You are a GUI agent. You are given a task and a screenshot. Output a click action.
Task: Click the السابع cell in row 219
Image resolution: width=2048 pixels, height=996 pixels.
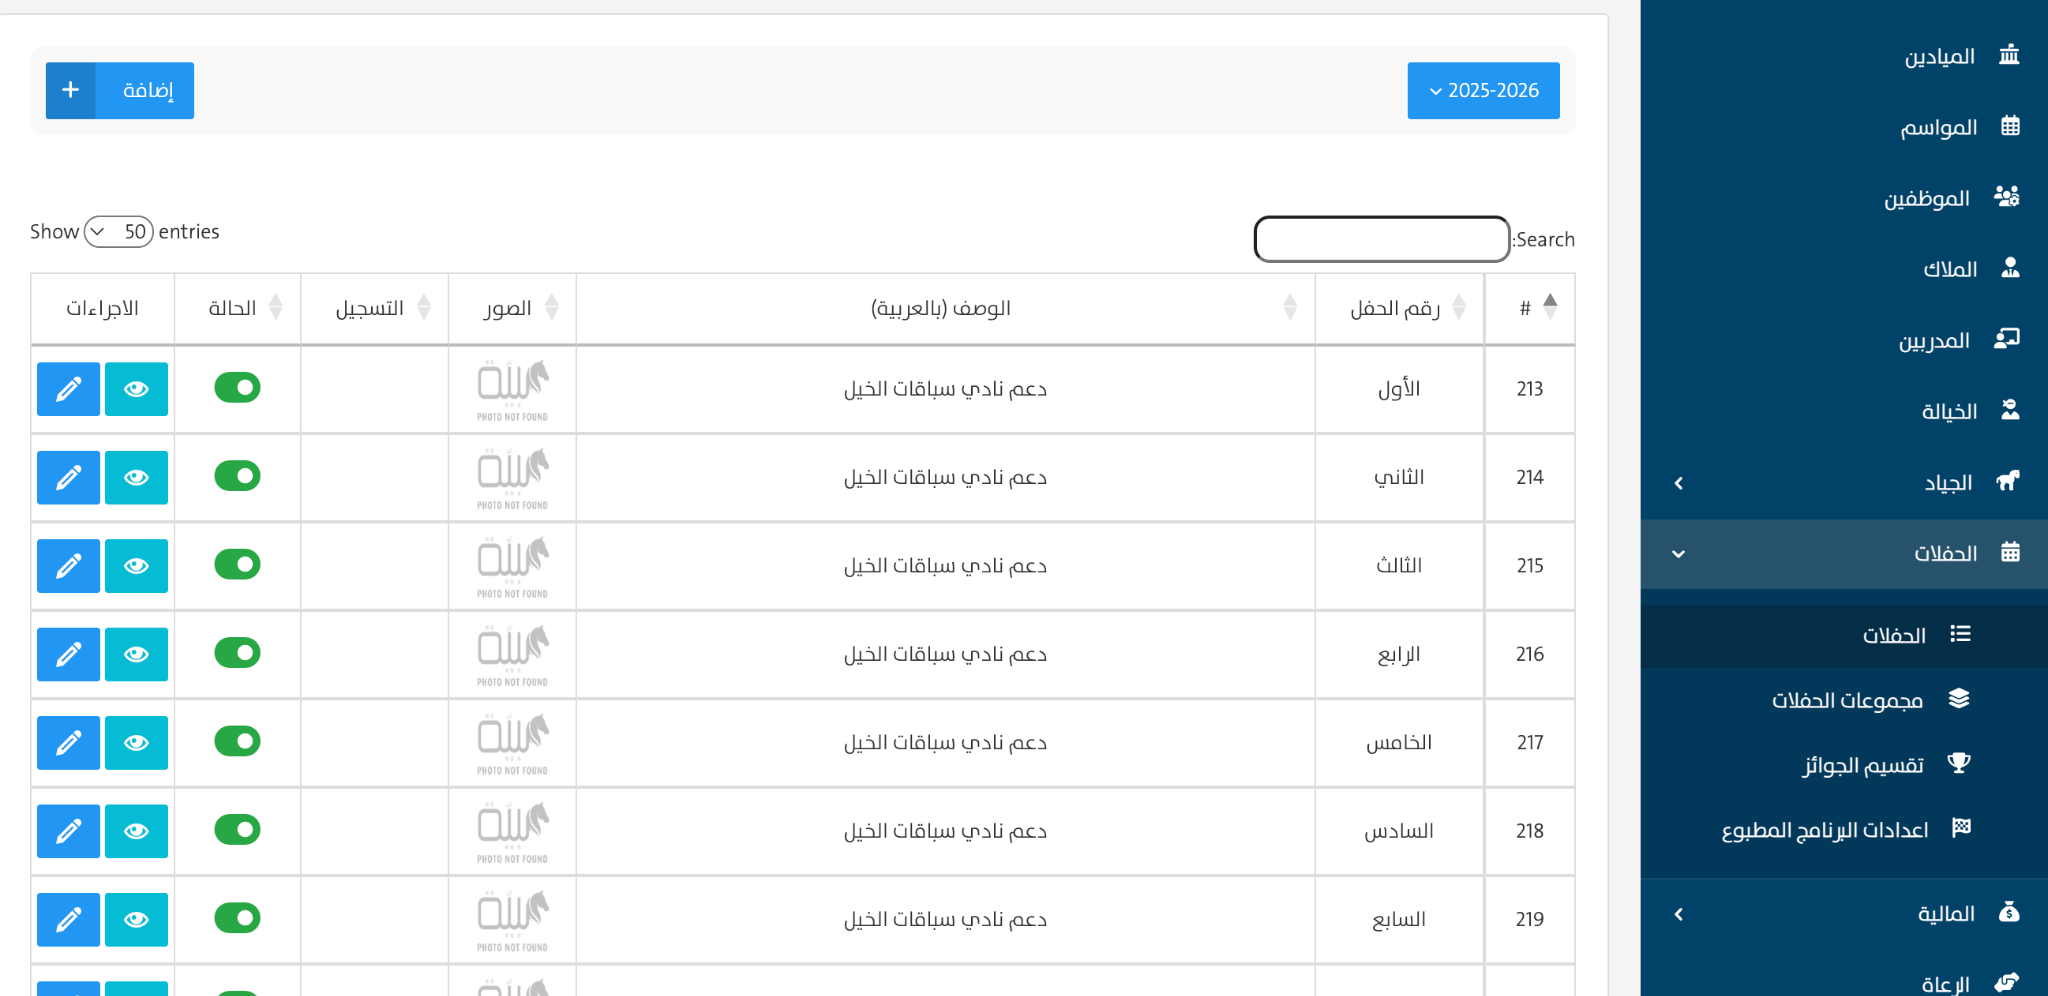[x=1399, y=920]
